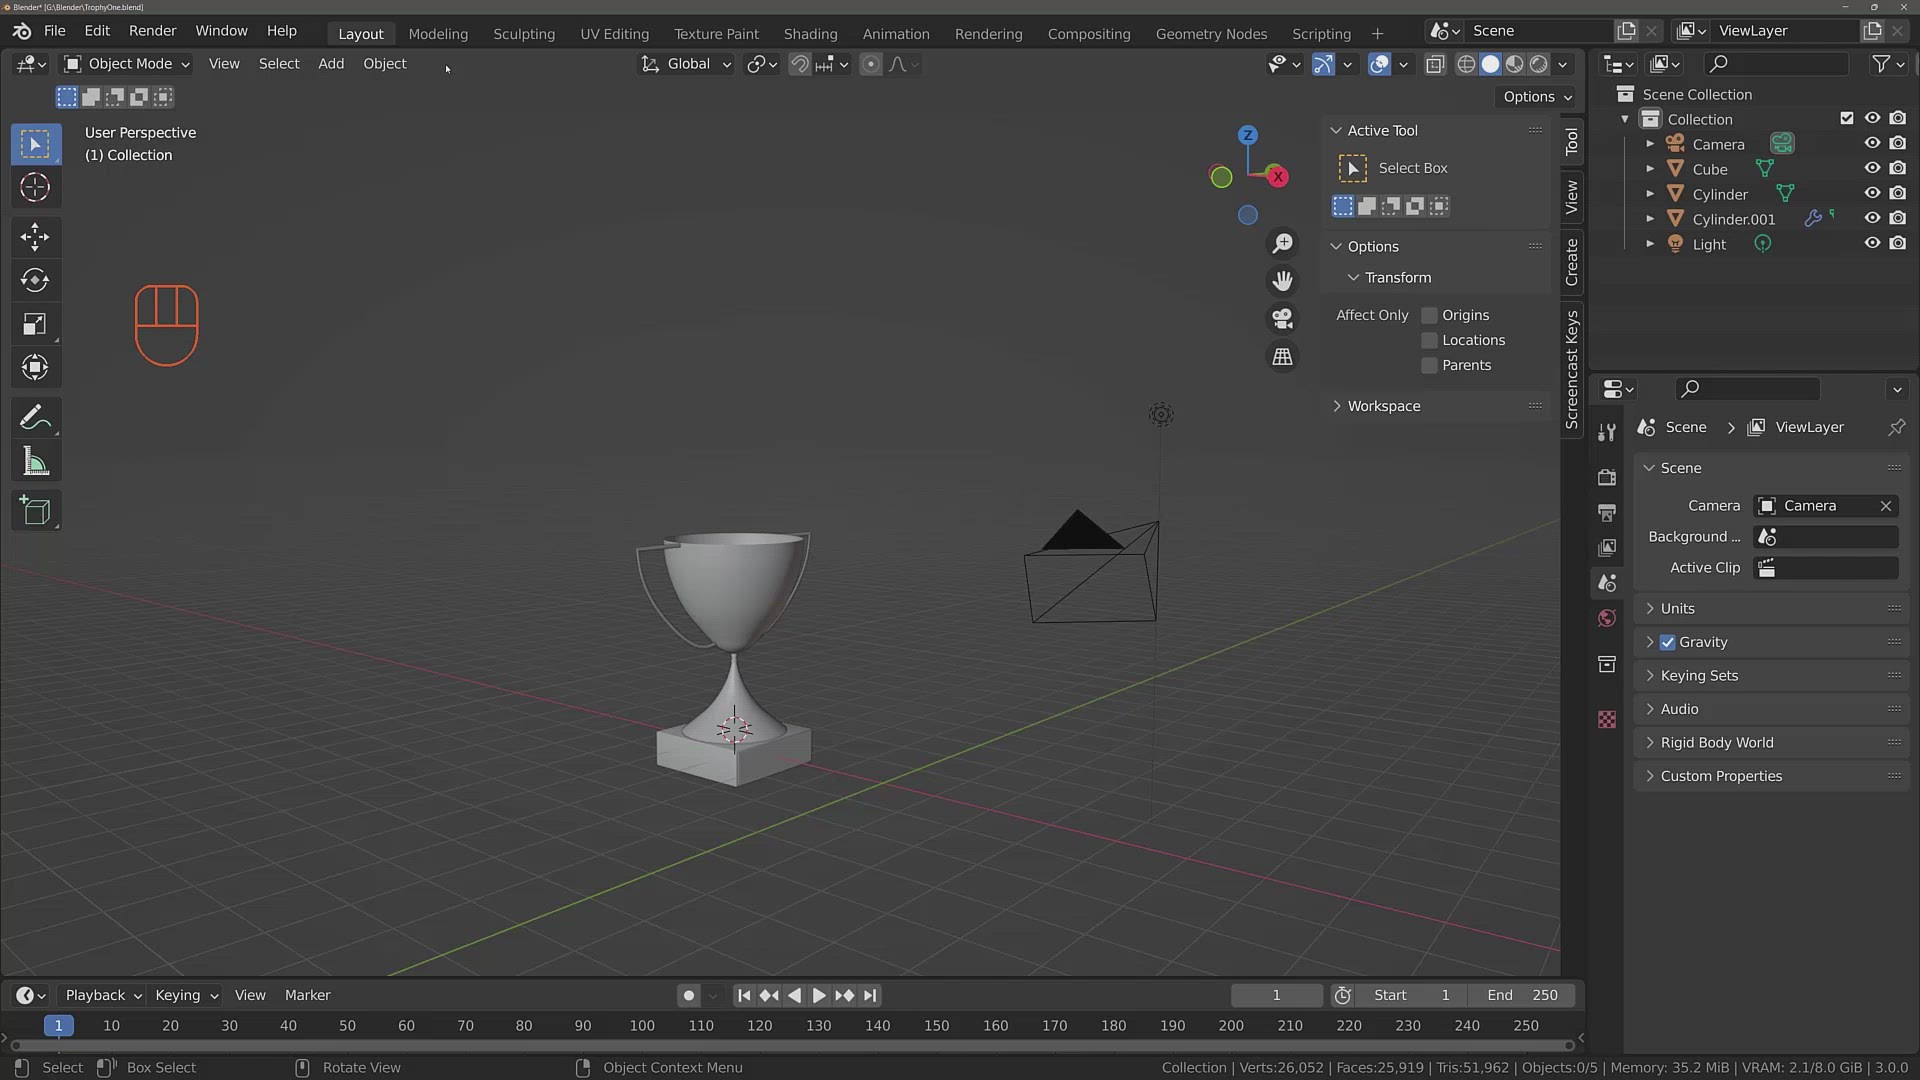Viewport: 1920px width, 1080px height.
Task: Switch to the Shading workspace tab
Action: [810, 33]
